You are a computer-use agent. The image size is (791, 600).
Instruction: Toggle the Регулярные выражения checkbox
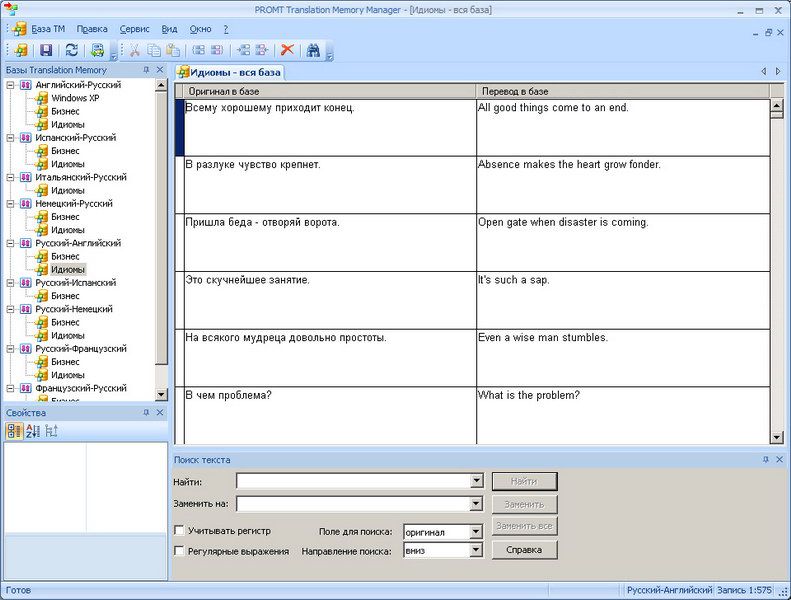coord(179,550)
